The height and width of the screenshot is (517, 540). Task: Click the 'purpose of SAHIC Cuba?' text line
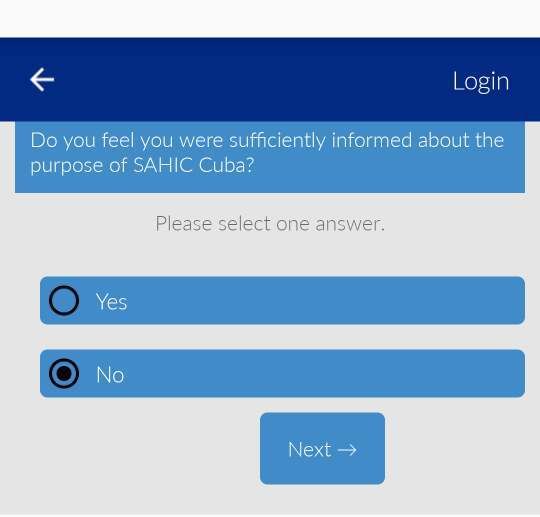(142, 166)
